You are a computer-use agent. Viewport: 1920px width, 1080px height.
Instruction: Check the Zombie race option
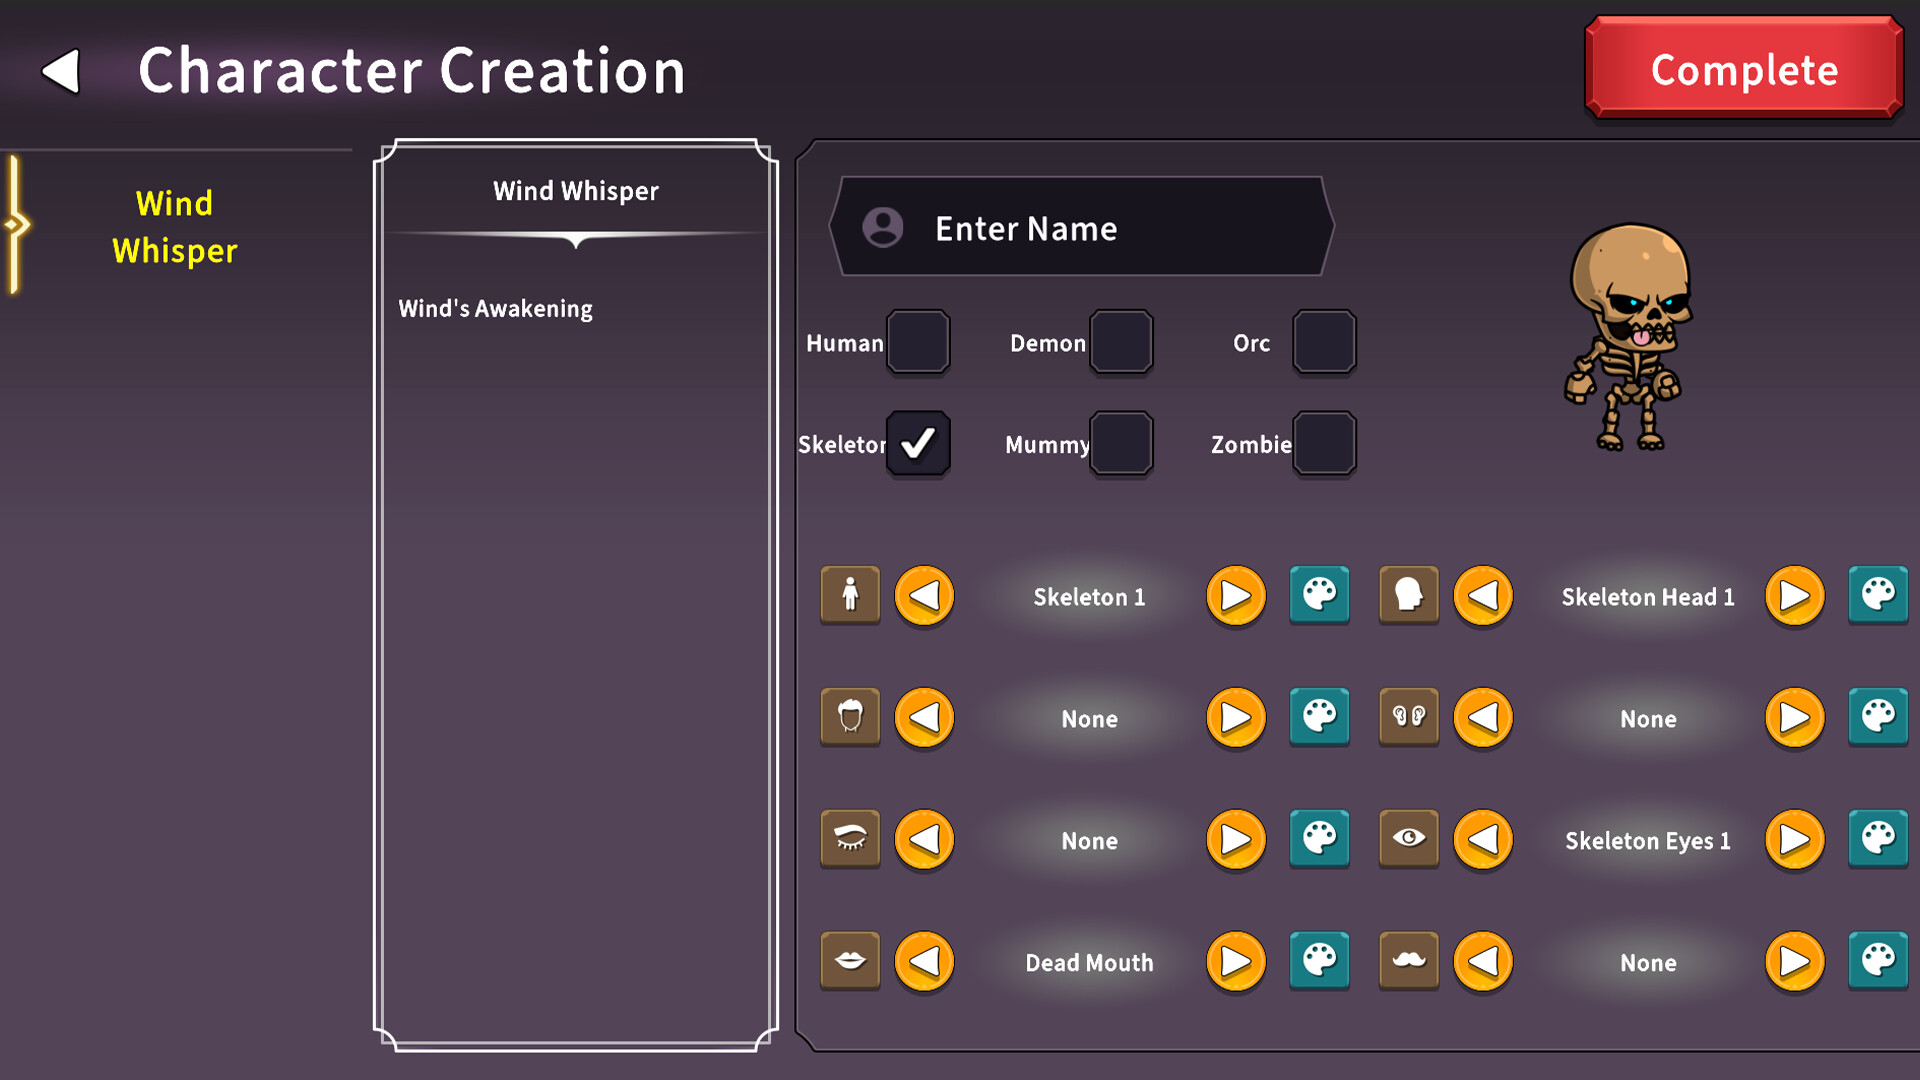point(1322,444)
